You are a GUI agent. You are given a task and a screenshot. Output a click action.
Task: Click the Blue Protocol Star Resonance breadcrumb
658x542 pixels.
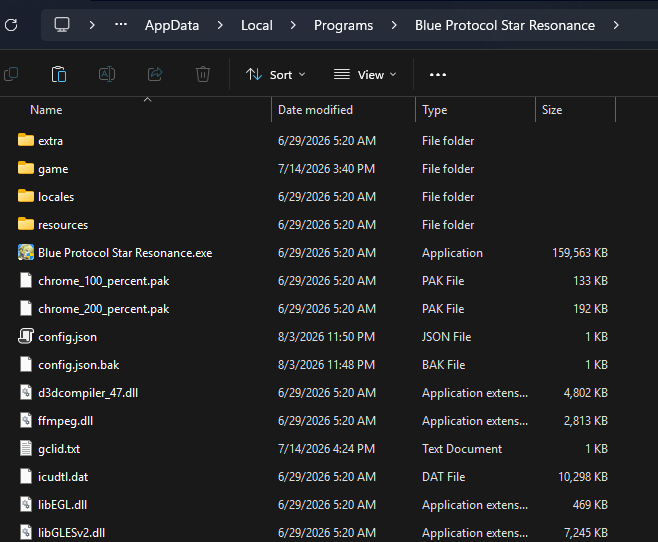click(505, 26)
